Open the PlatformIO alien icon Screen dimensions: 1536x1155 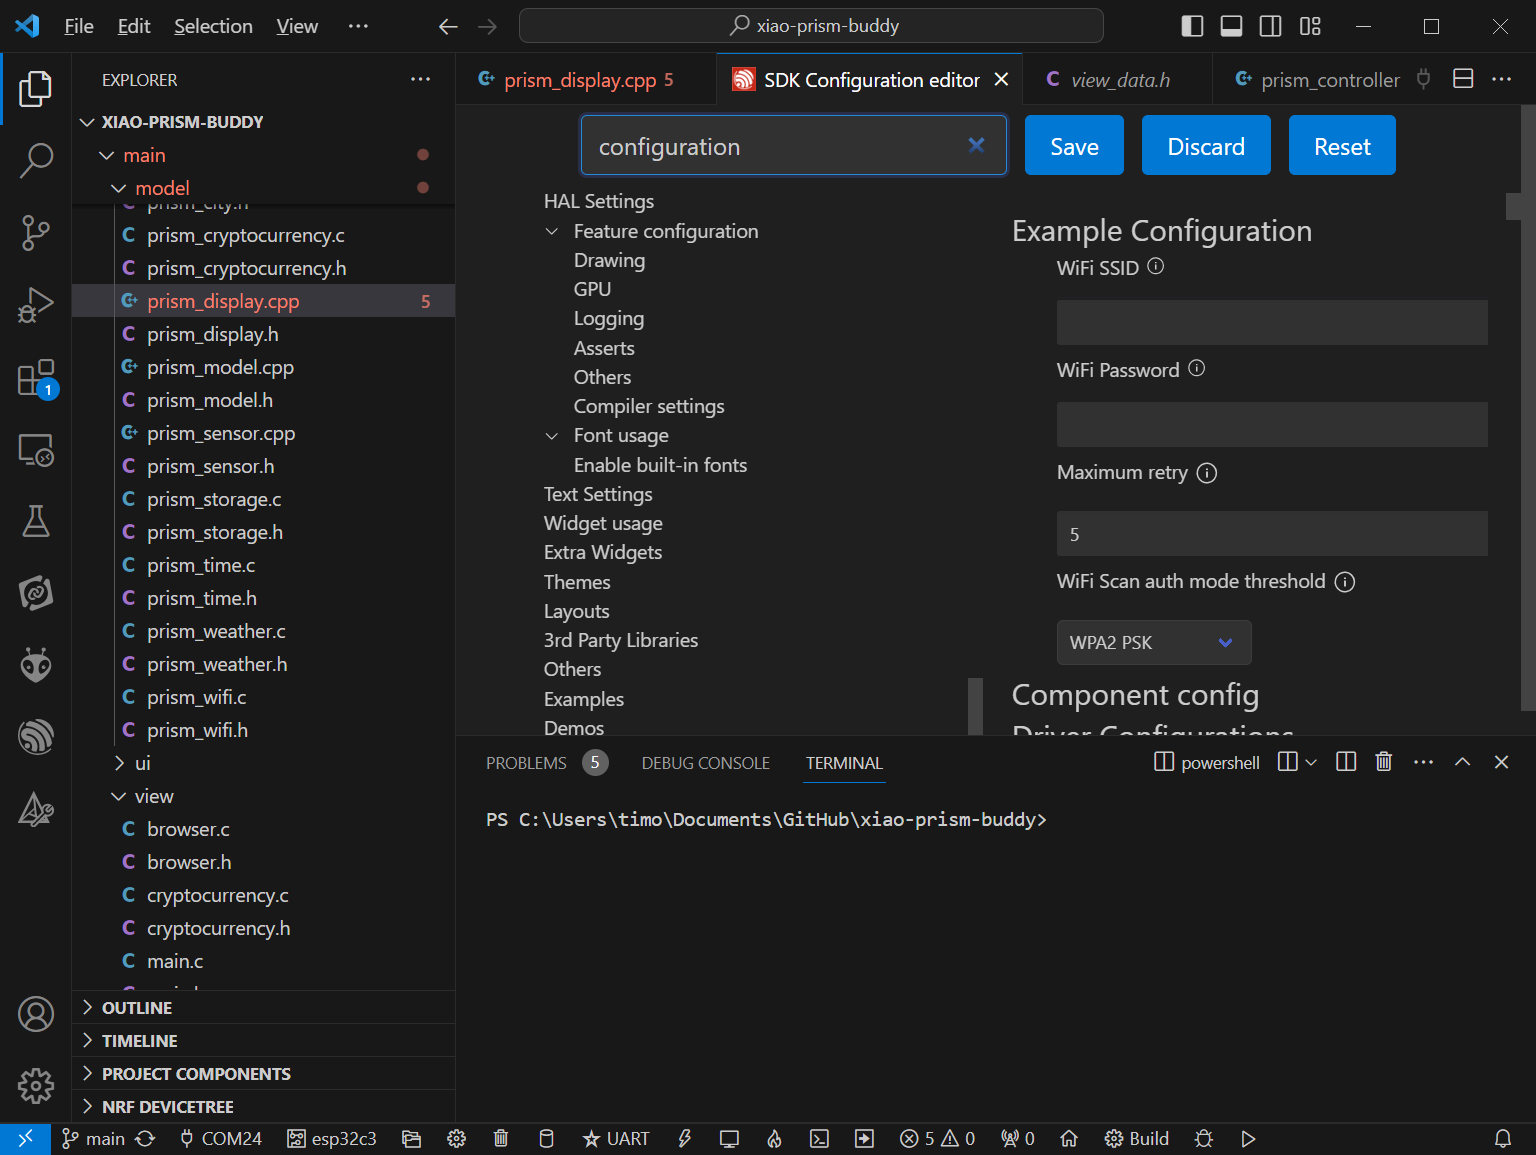(x=36, y=665)
